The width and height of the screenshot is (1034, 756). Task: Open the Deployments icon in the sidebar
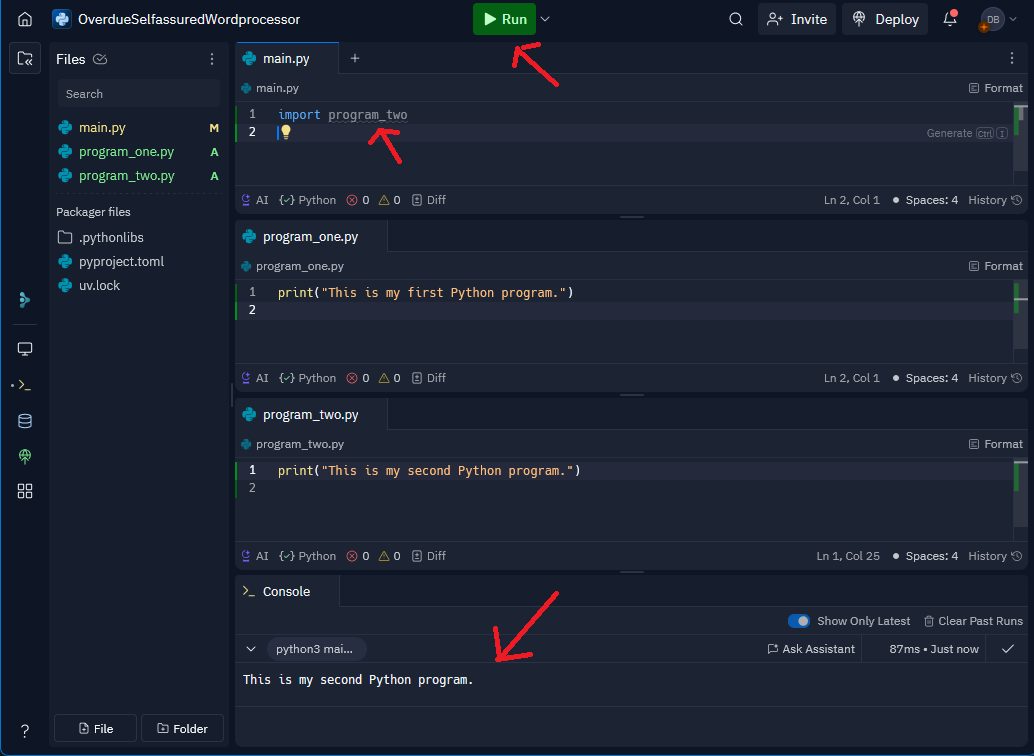[x=25, y=456]
